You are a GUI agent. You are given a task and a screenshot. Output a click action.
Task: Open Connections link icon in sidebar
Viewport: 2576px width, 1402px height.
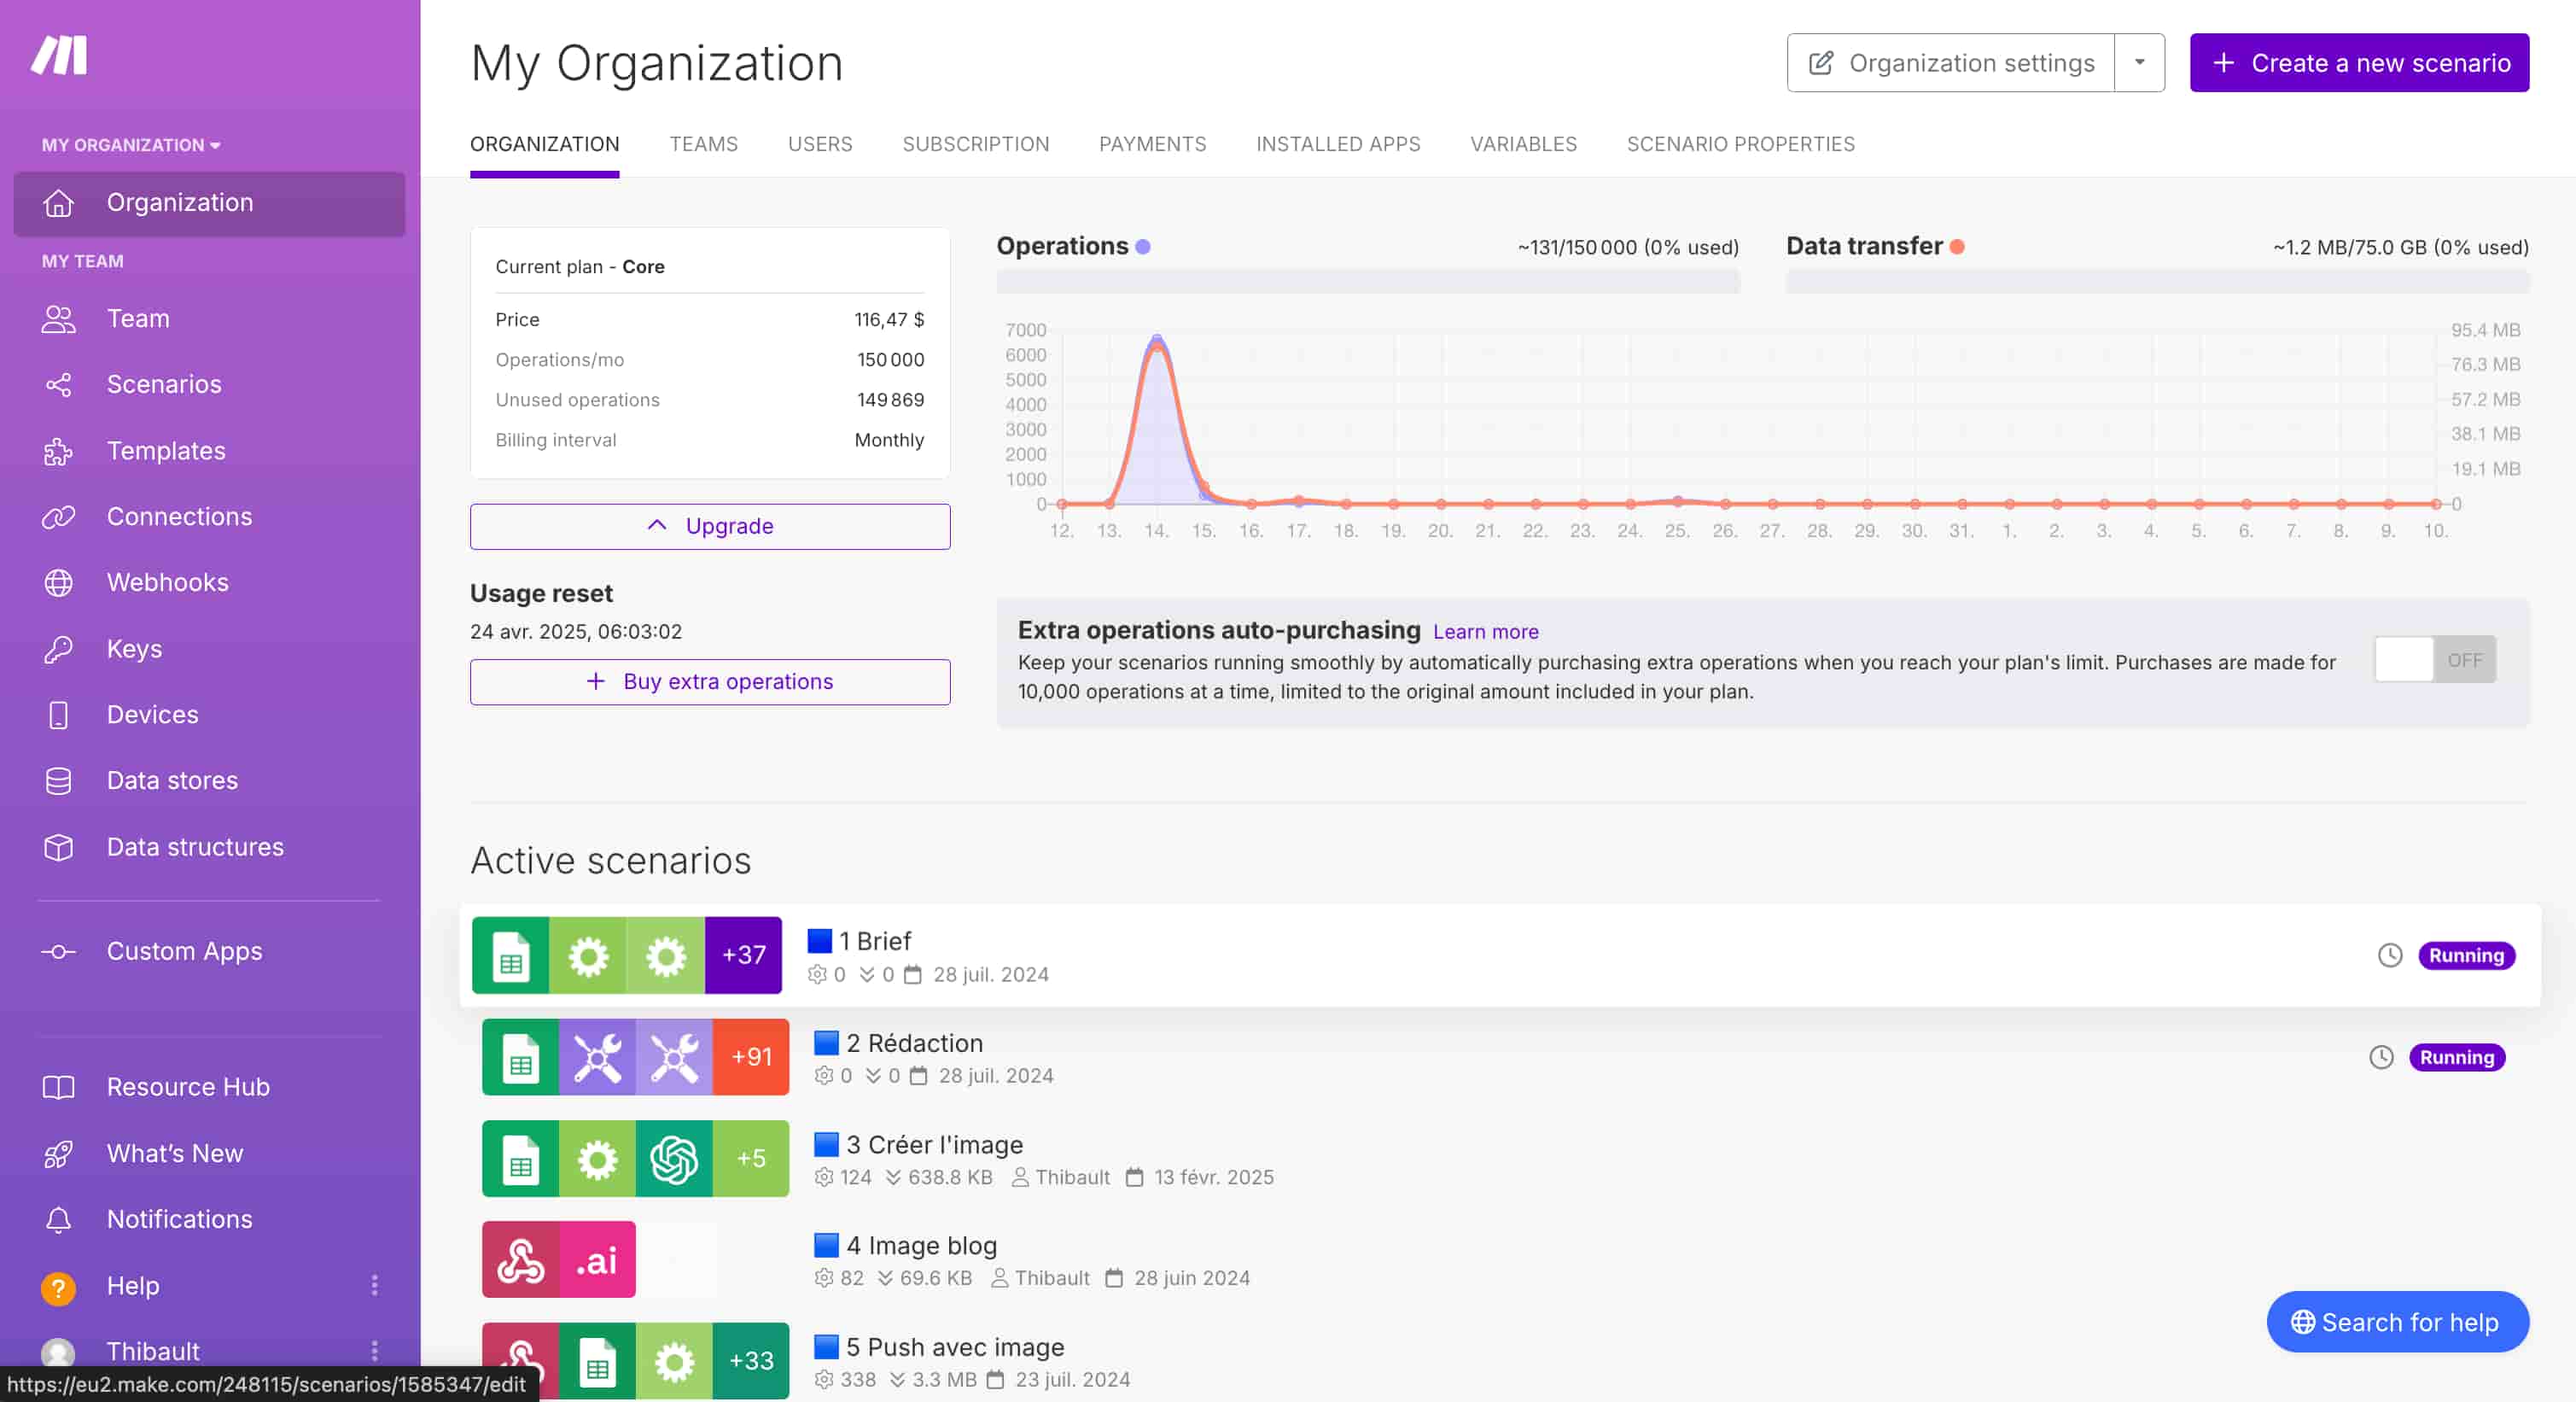point(58,517)
